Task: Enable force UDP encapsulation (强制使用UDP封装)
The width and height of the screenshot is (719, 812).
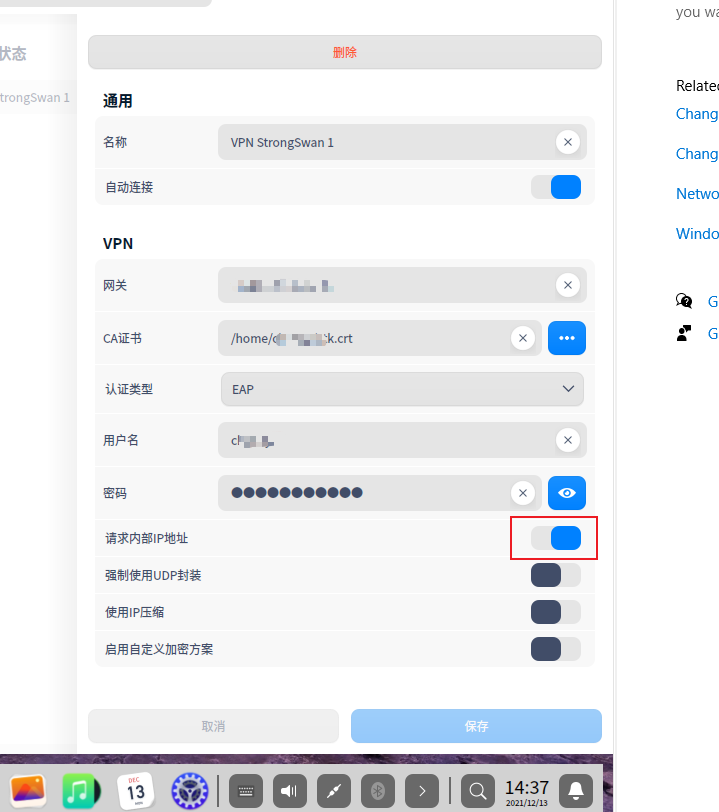Action: [556, 575]
